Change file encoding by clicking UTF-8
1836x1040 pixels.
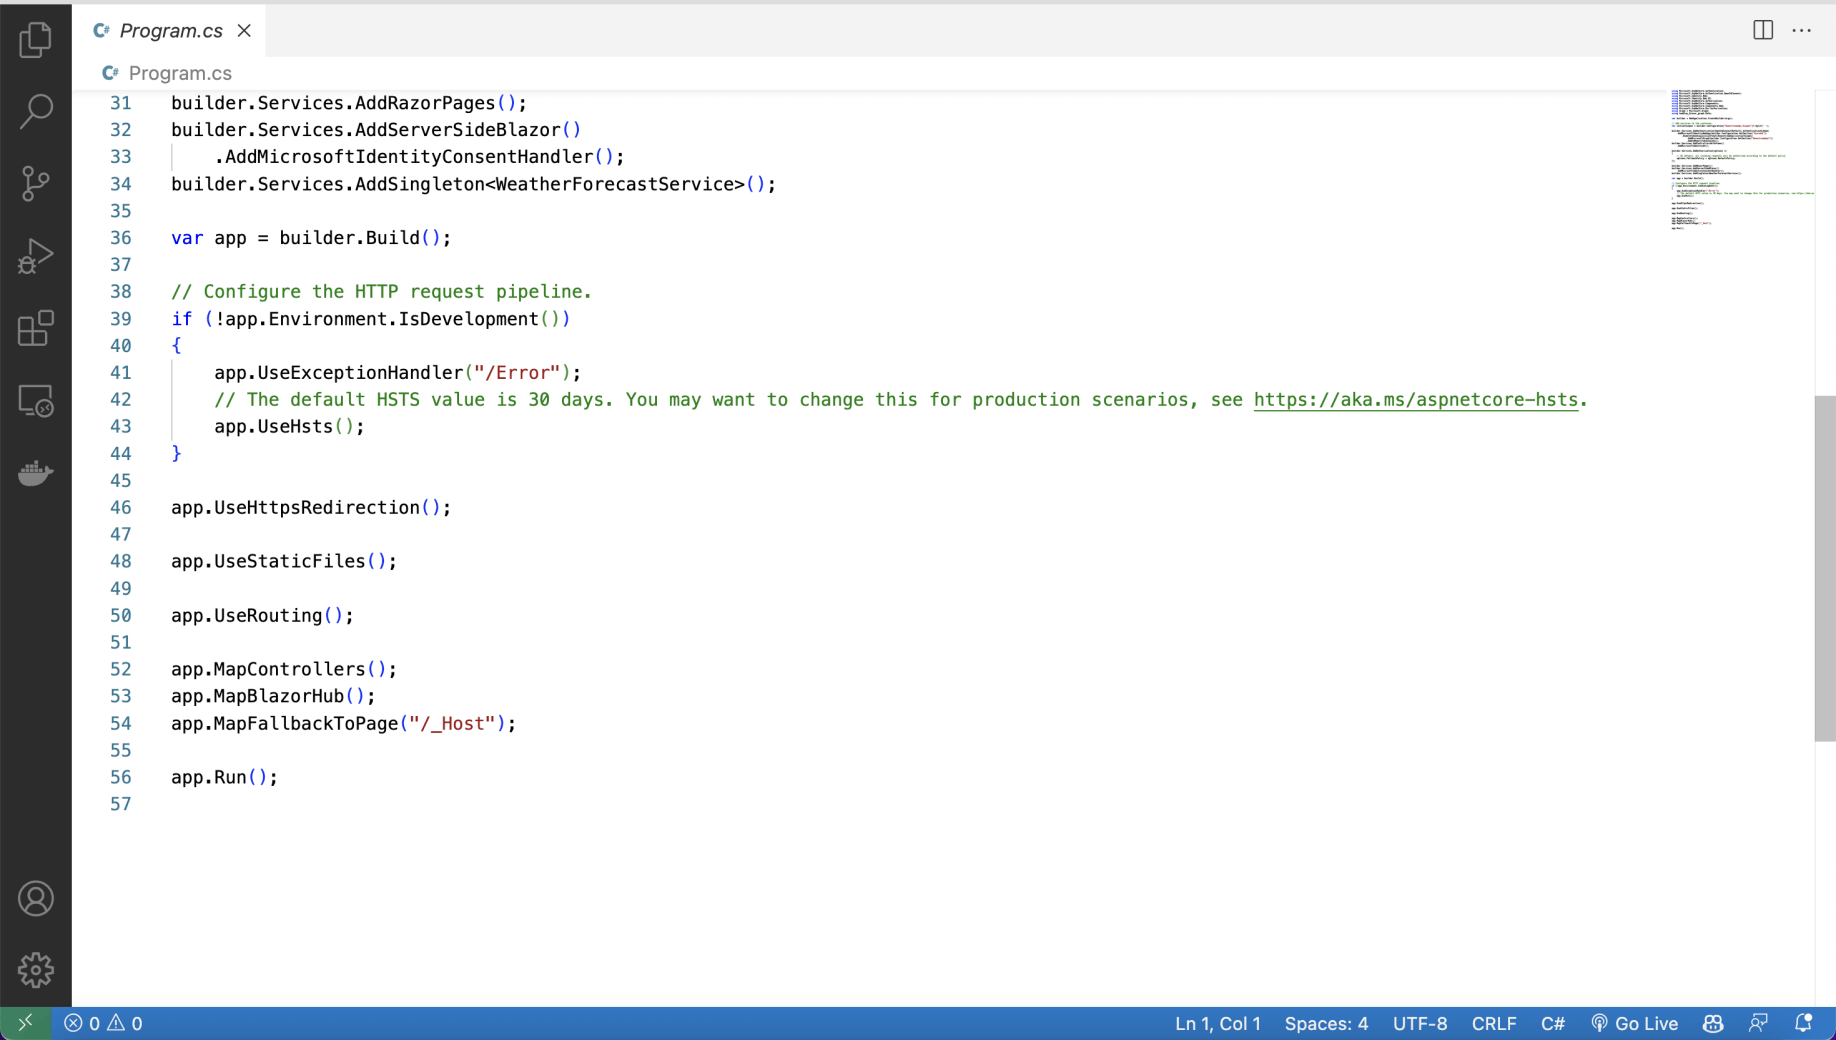coord(1420,1023)
